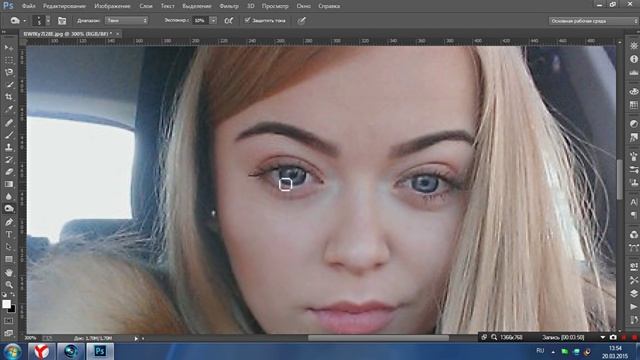Select the Horizontal Type tool

tap(9, 235)
